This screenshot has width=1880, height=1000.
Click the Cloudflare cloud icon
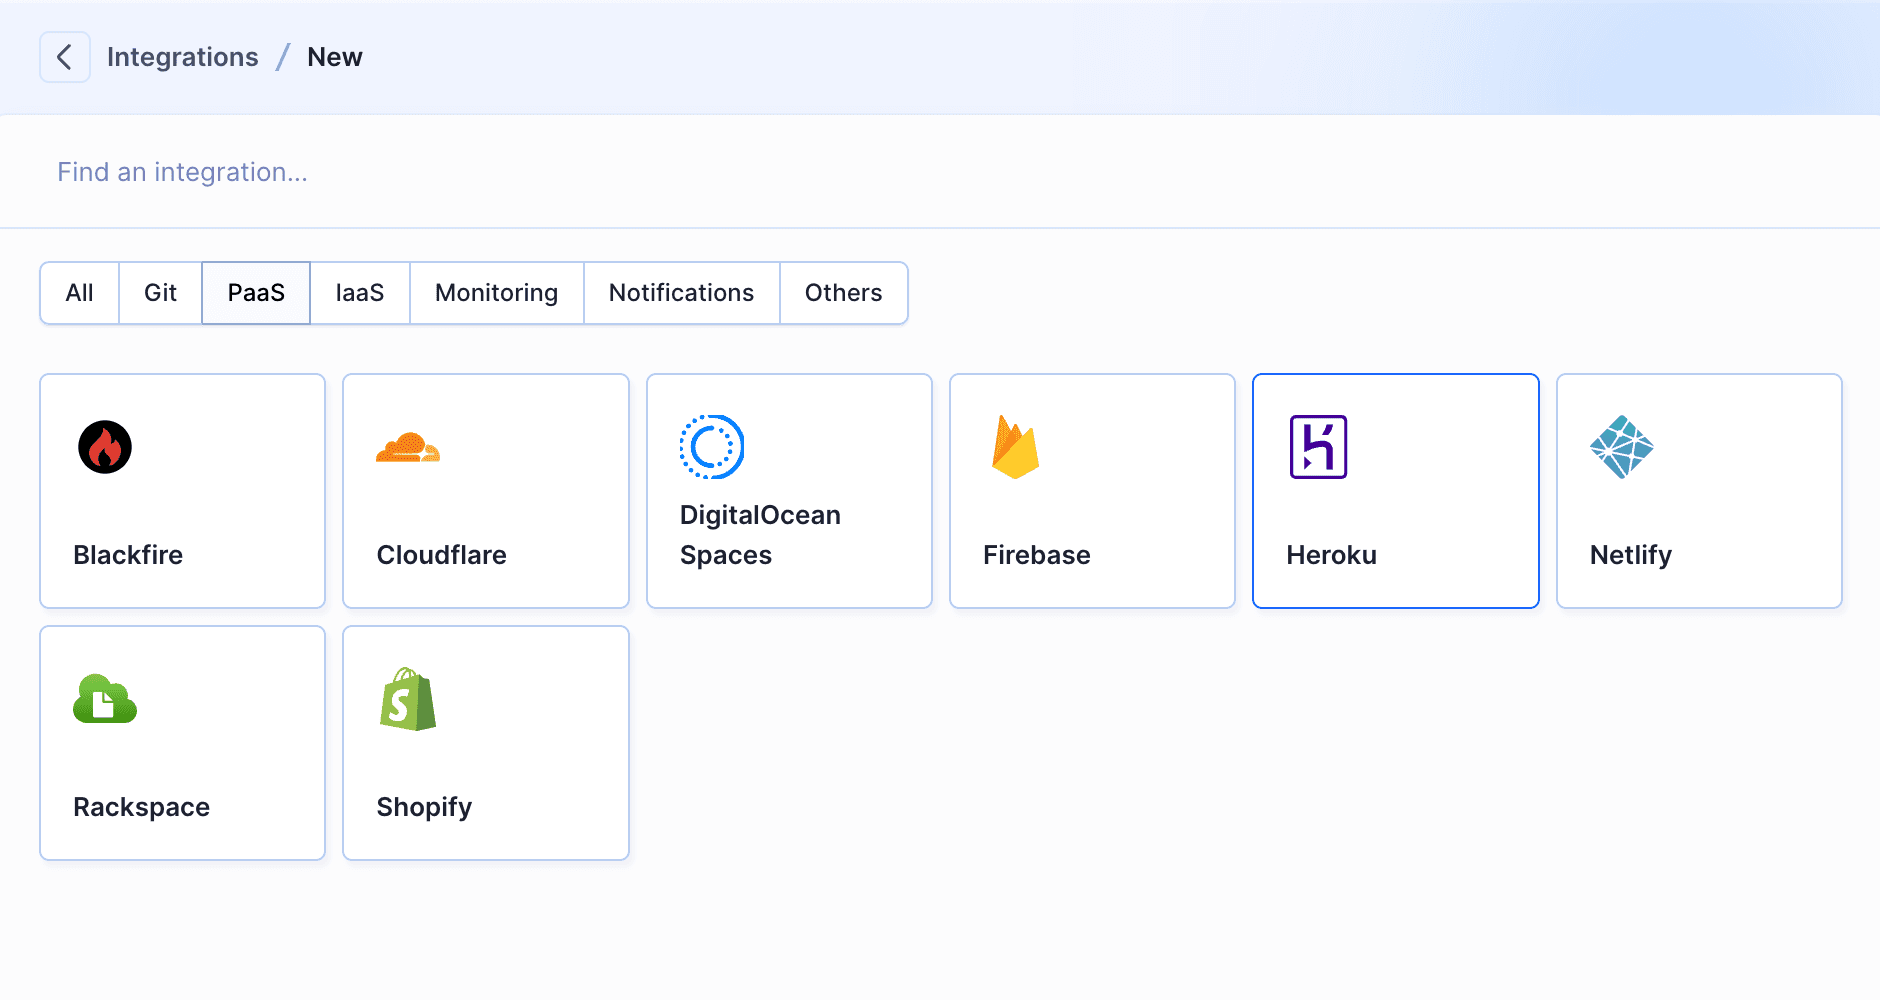(408, 447)
